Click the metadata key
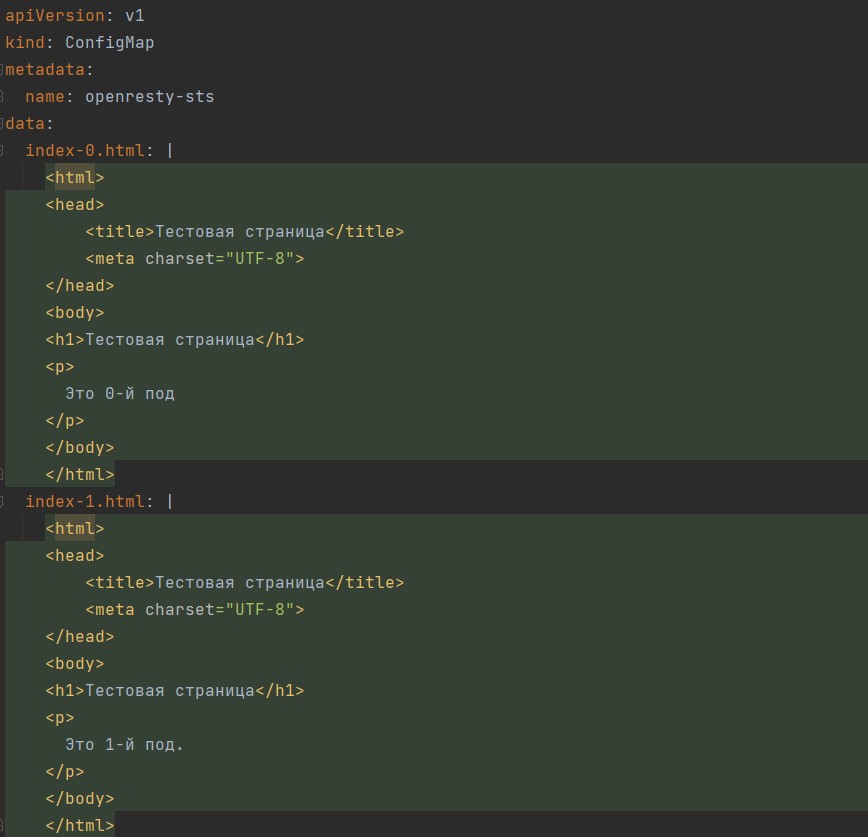The height and width of the screenshot is (837, 868). [x=45, y=70]
